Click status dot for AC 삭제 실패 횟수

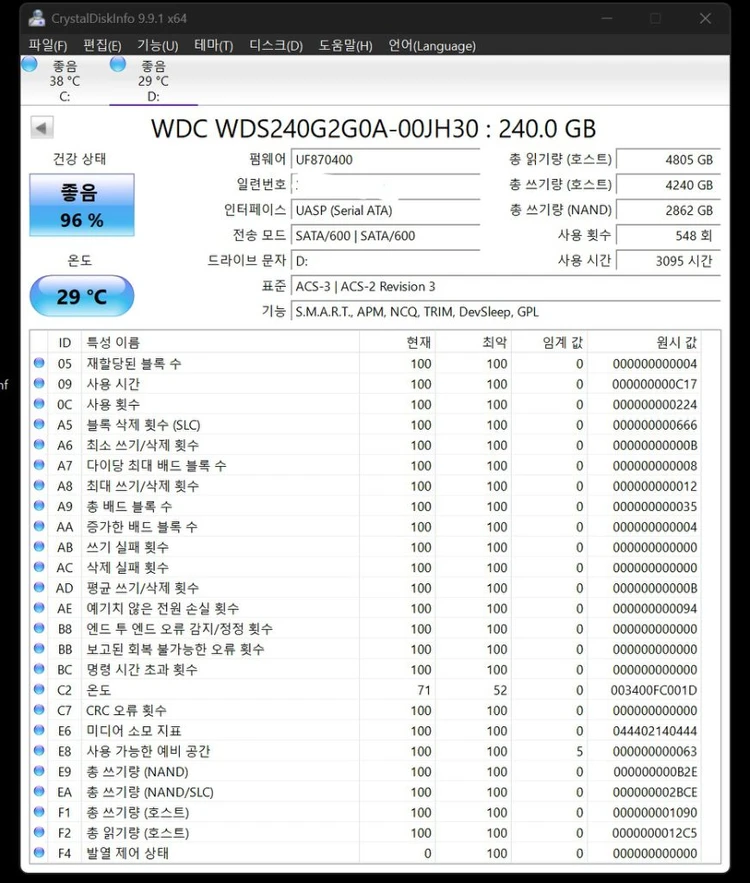click(x=39, y=567)
